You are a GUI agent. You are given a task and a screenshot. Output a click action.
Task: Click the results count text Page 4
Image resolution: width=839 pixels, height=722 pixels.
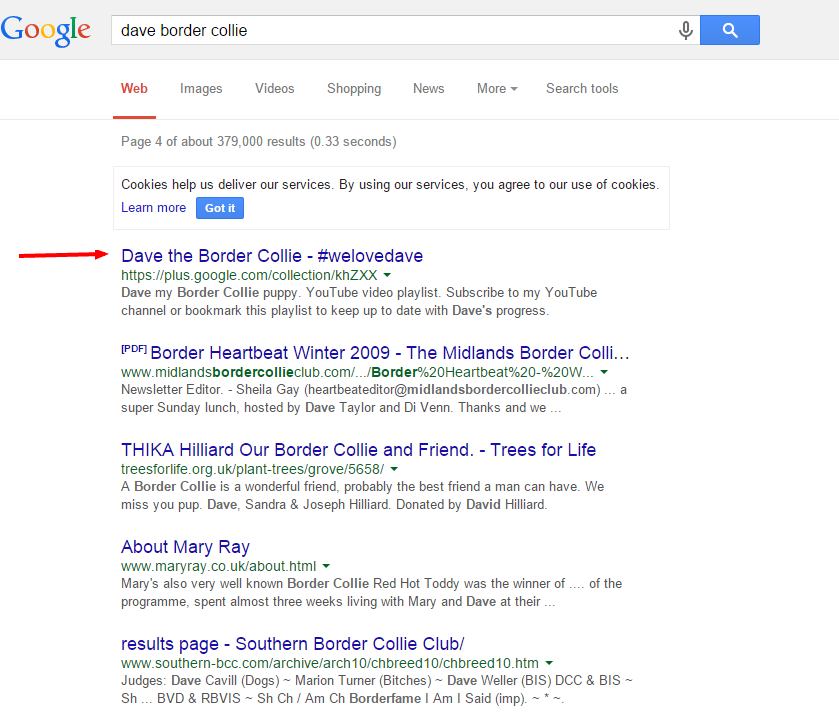coord(258,141)
